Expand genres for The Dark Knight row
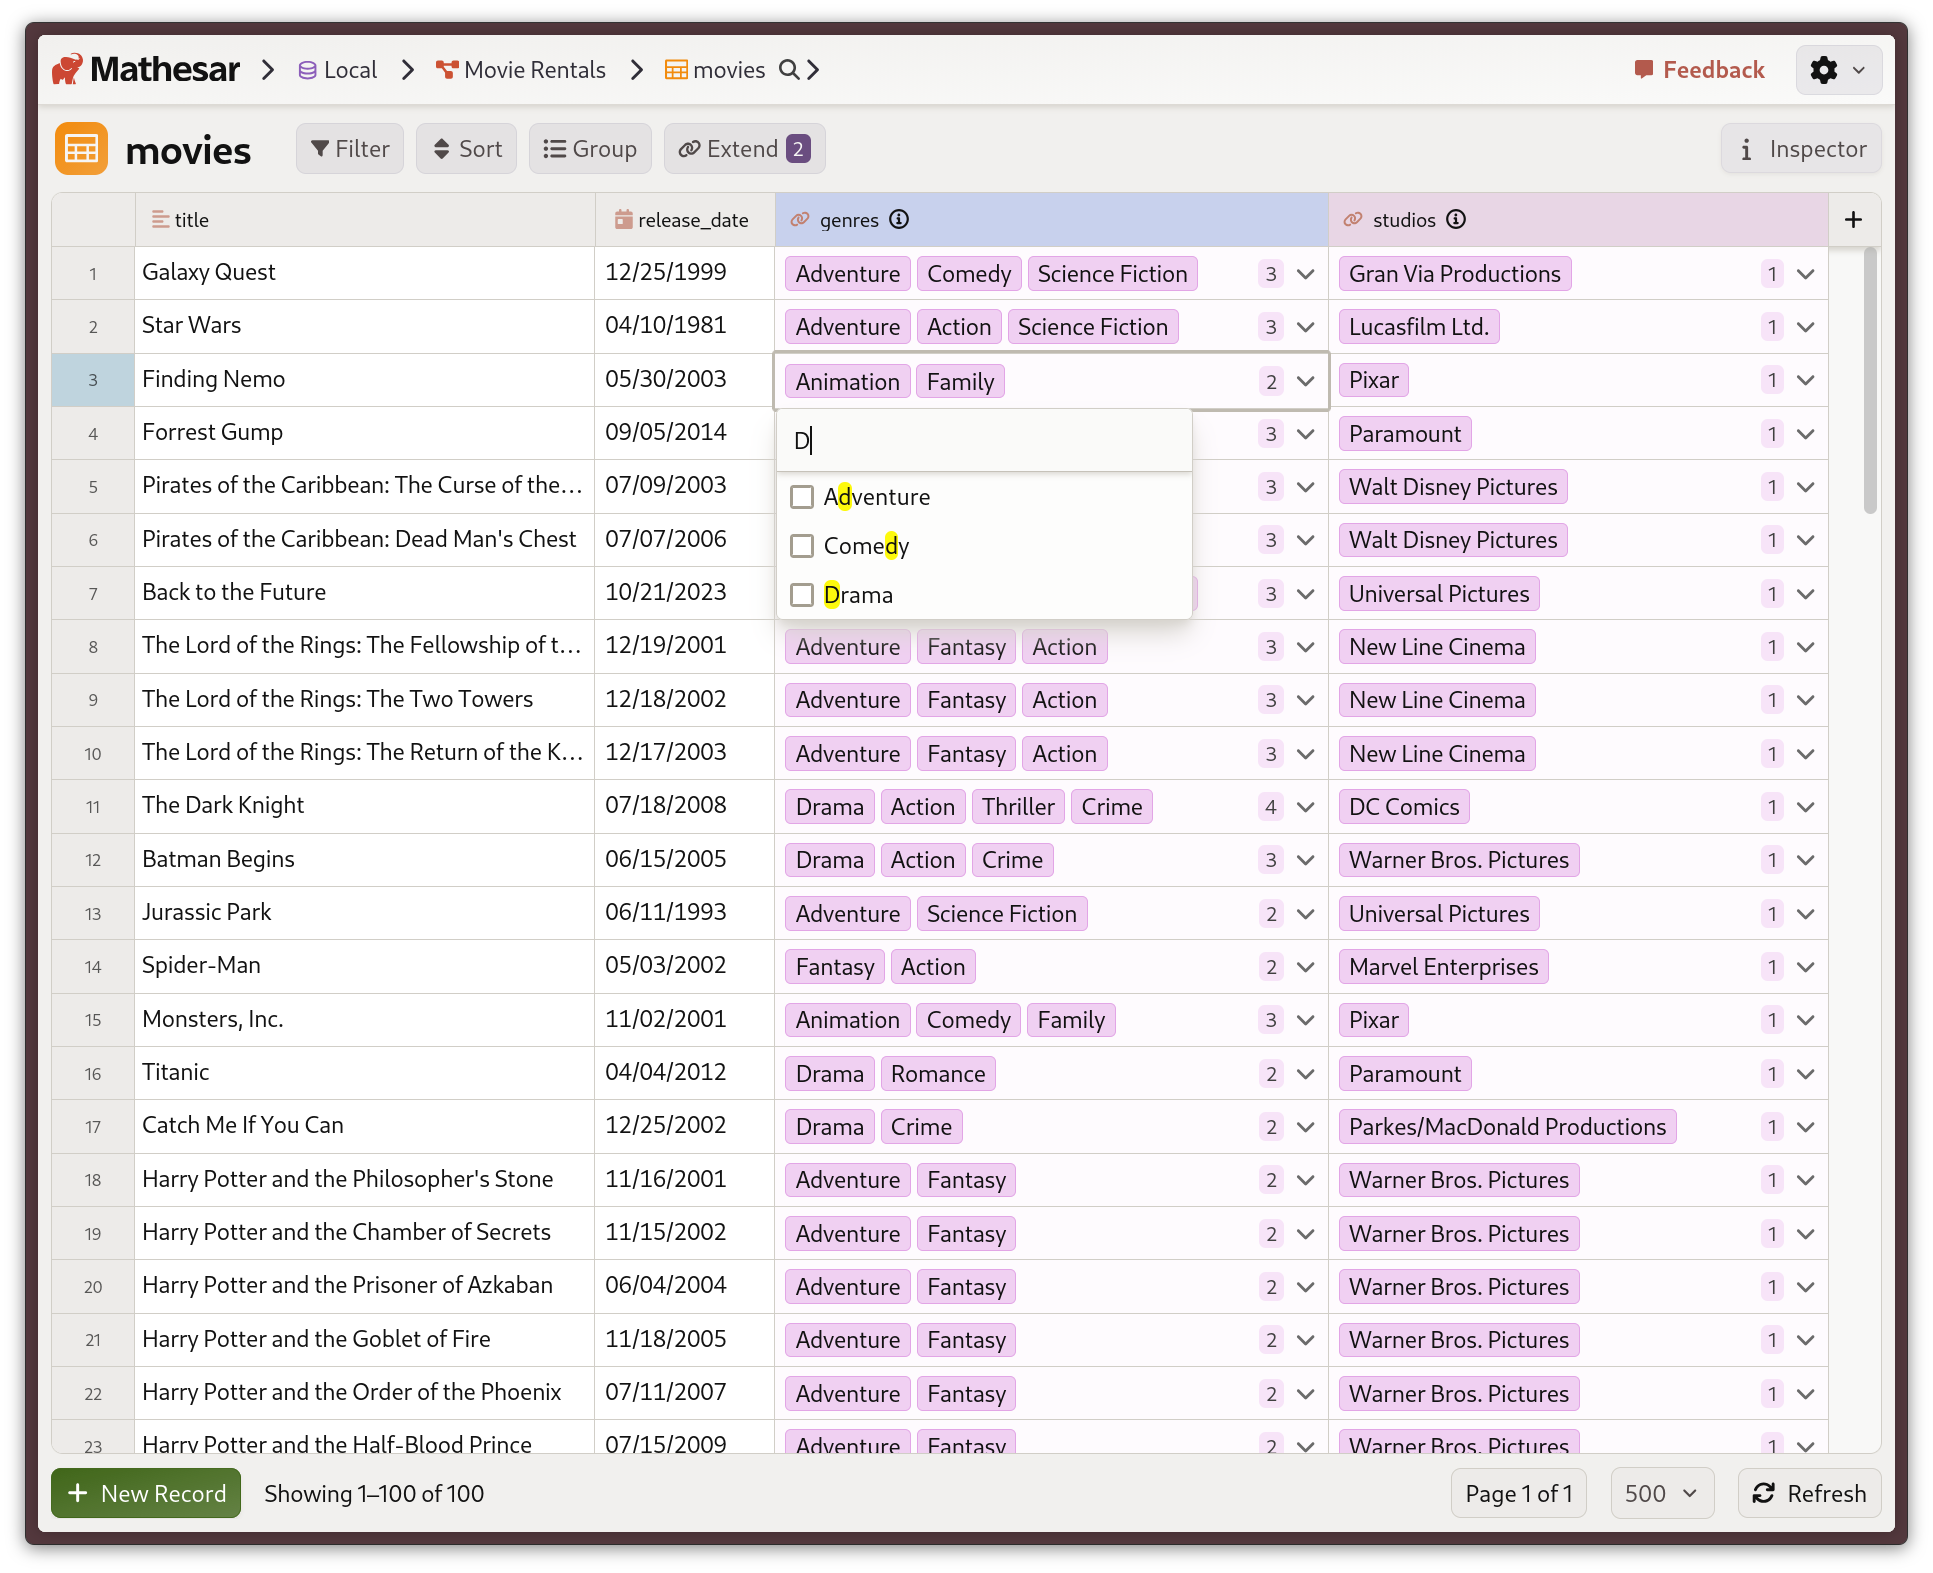The image size is (1933, 1573). pyautogui.click(x=1306, y=806)
